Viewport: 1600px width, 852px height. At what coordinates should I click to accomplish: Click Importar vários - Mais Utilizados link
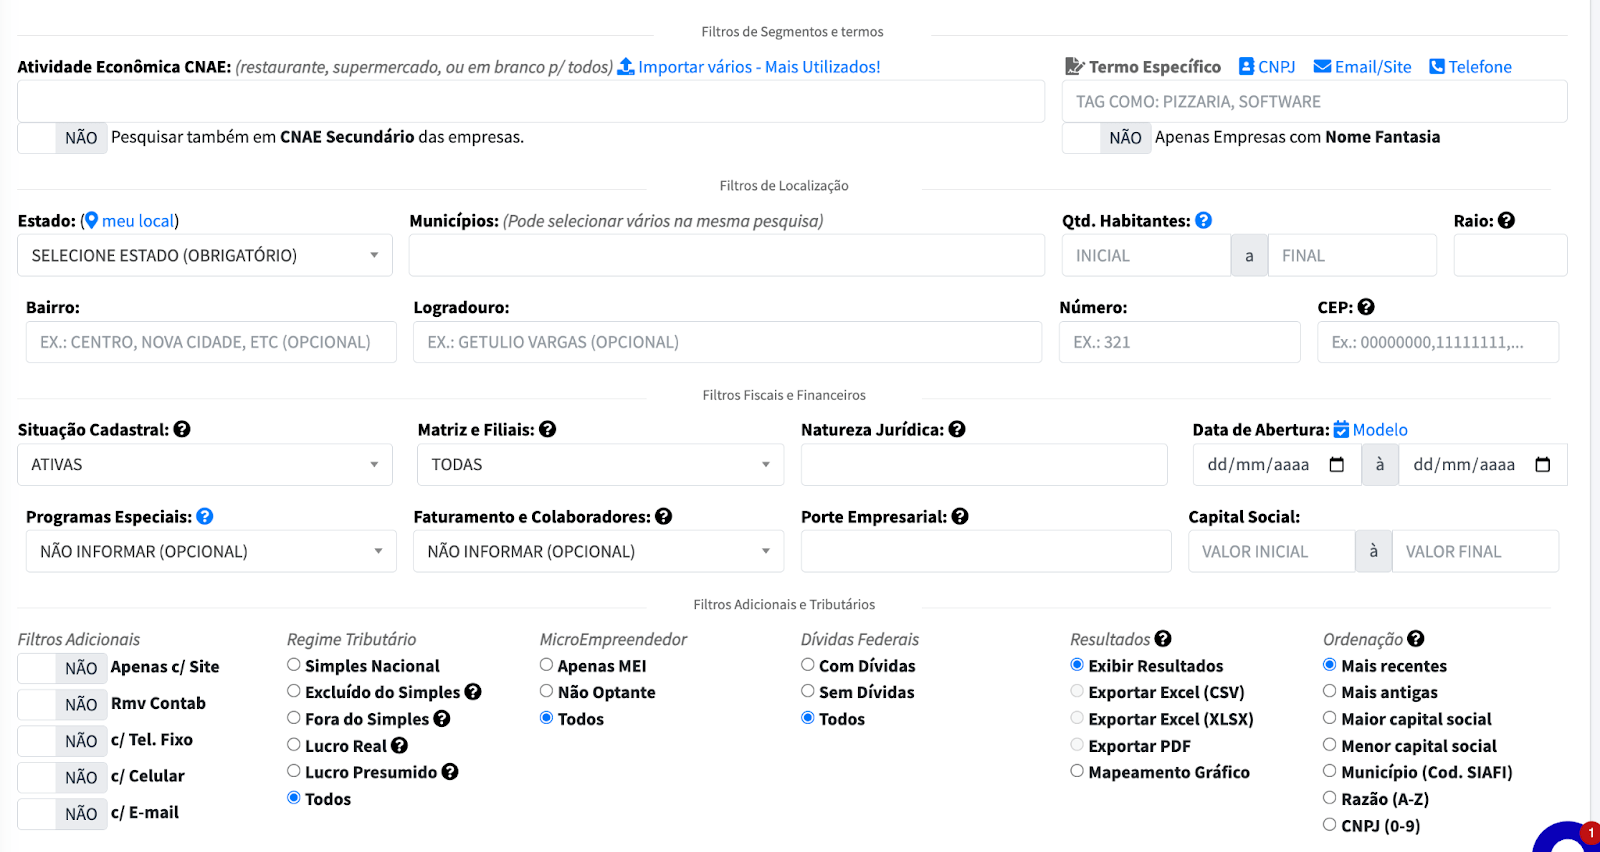[749, 67]
